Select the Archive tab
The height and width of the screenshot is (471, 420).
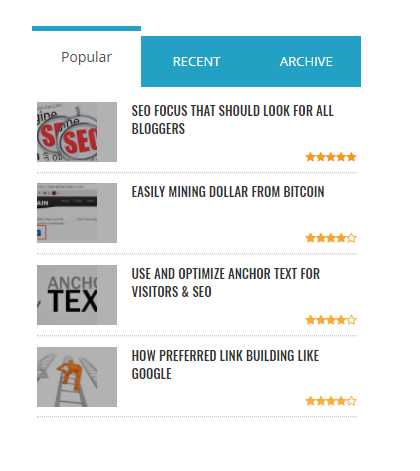pos(306,62)
